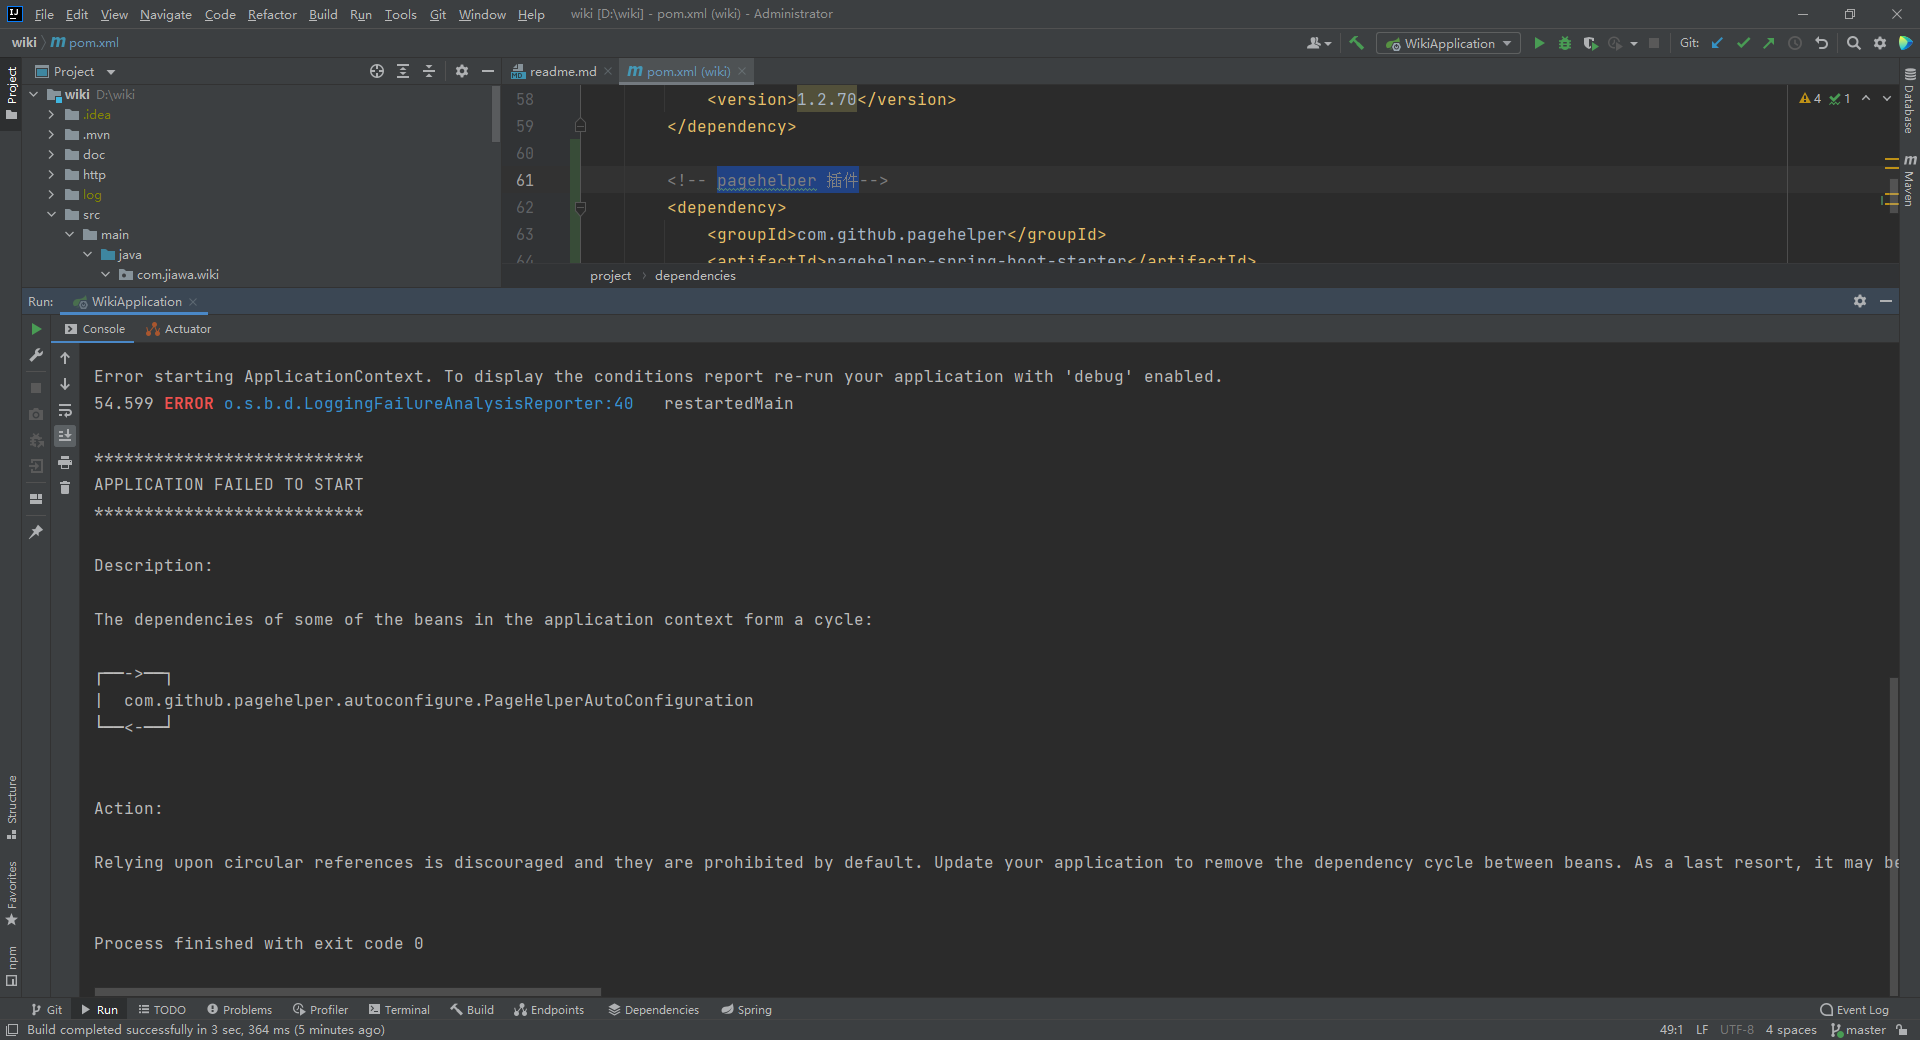
Task: Push commits using Git green arrow
Action: [x=1769, y=43]
